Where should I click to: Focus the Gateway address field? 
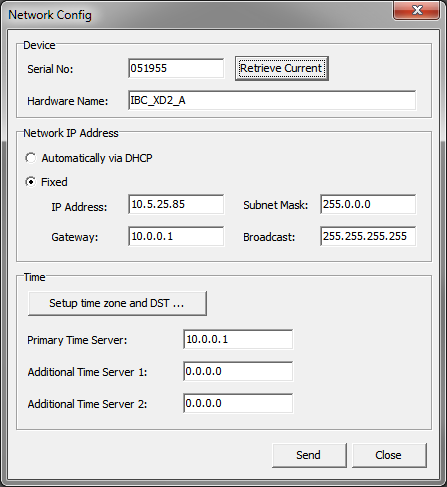[x=176, y=236]
